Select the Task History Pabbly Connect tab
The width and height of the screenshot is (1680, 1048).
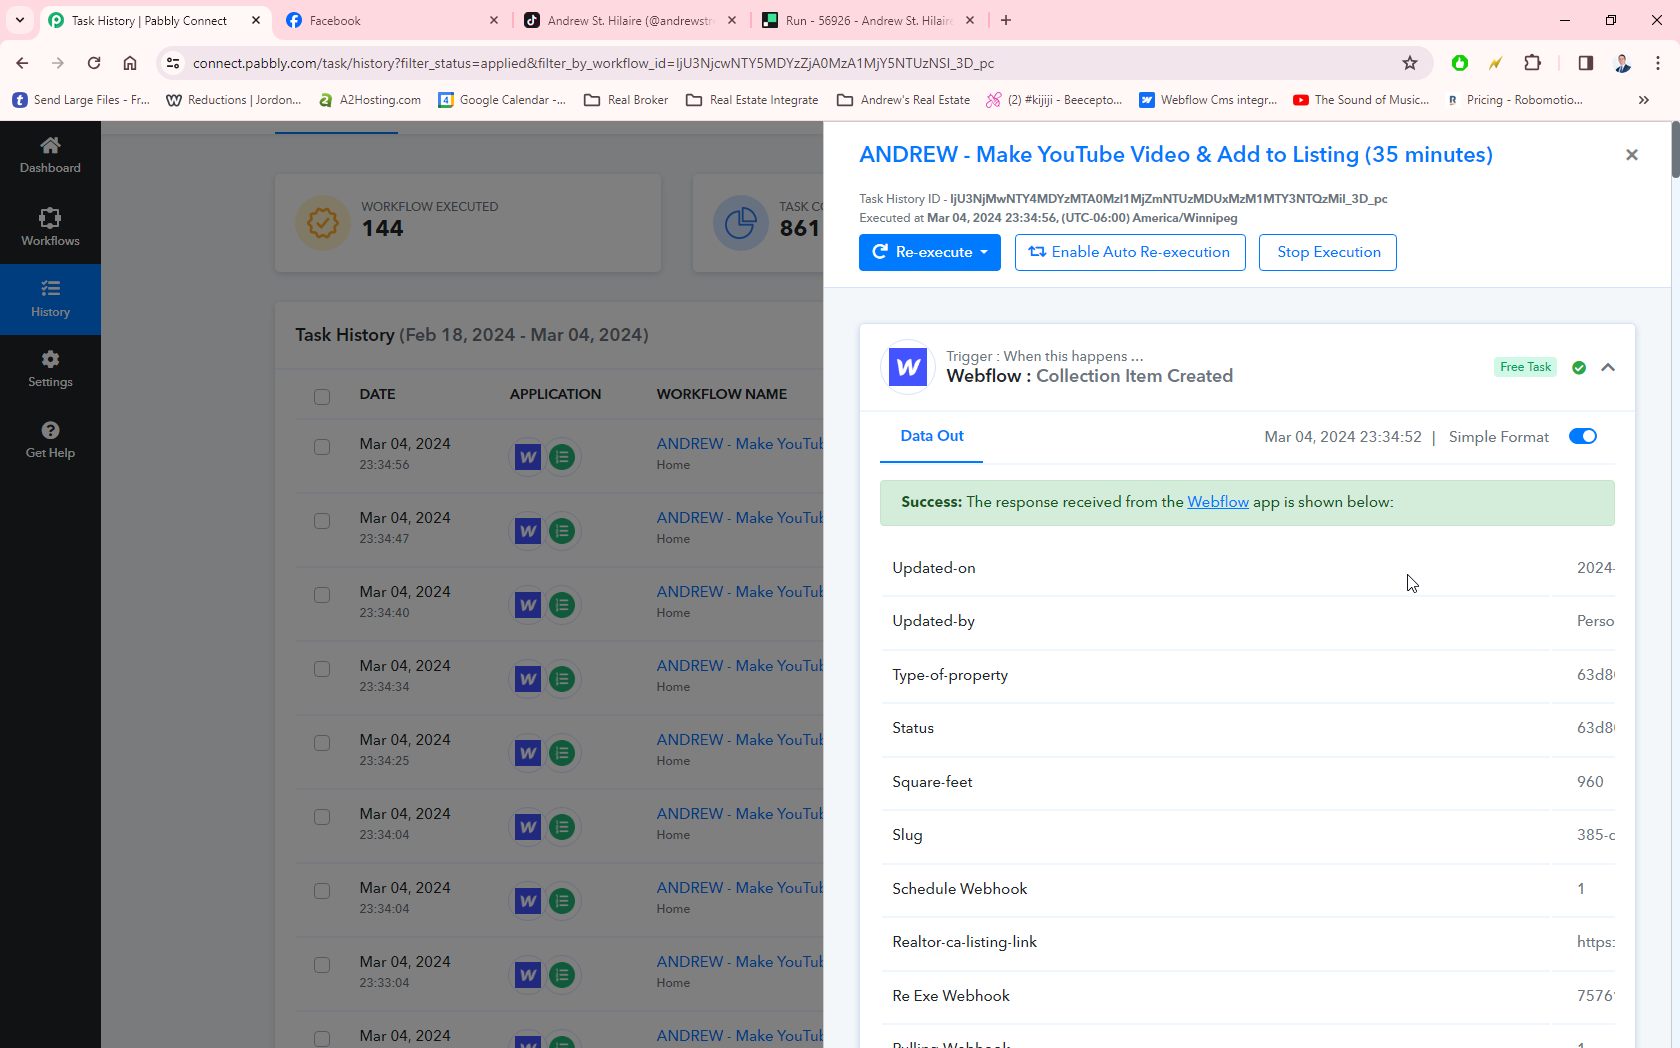click(x=155, y=20)
